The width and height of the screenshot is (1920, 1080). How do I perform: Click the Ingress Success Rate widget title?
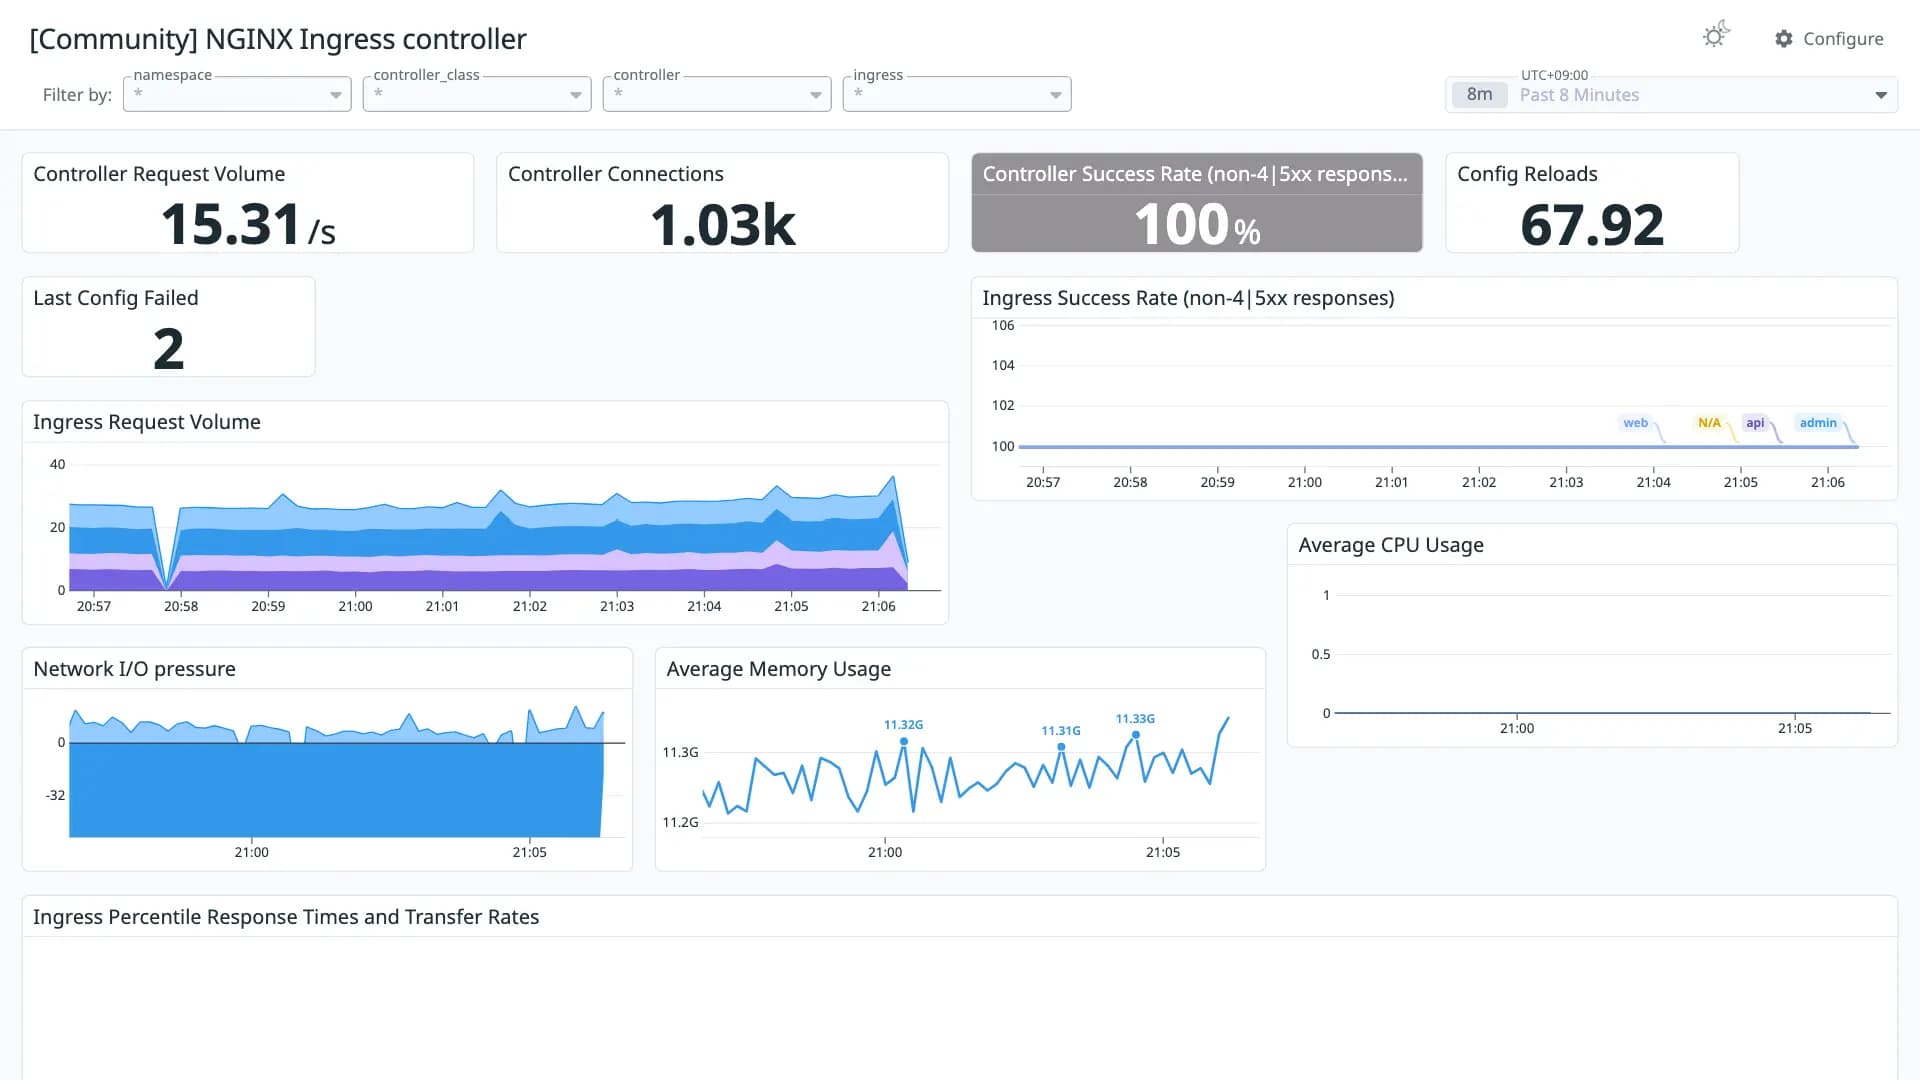pyautogui.click(x=1188, y=298)
